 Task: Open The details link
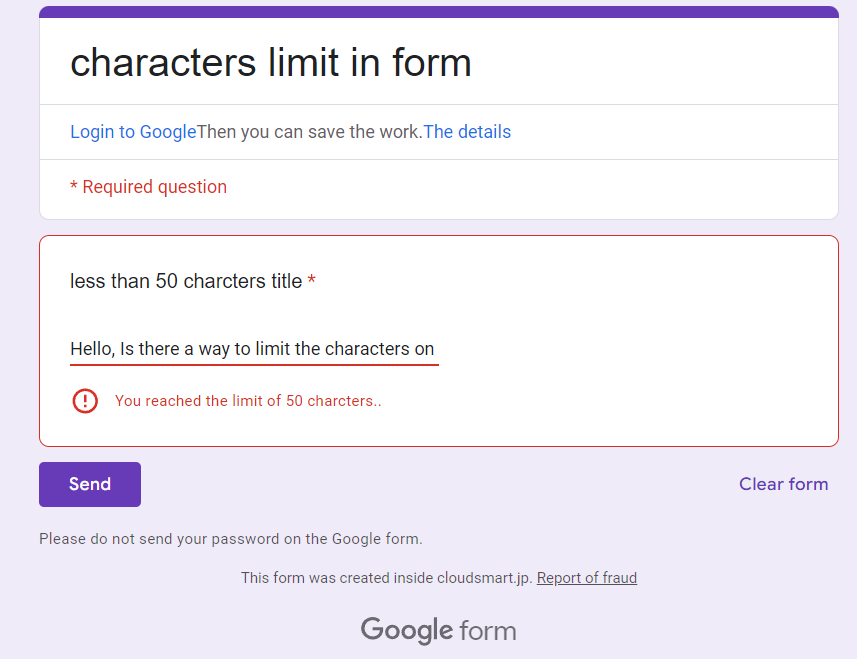click(x=467, y=132)
